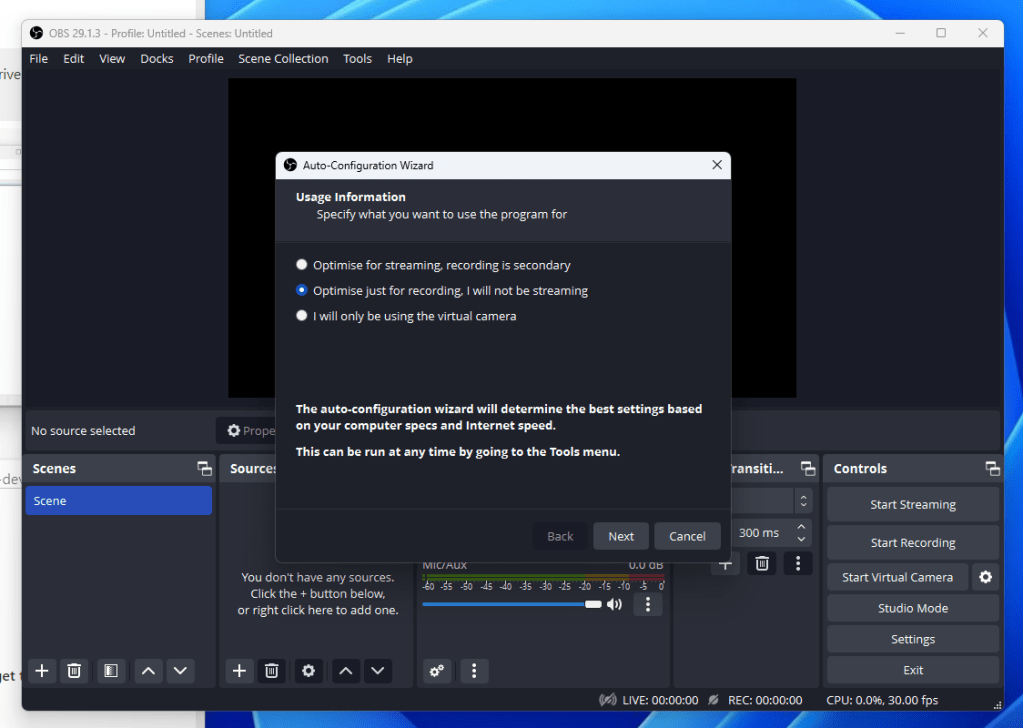Image resolution: width=1023 pixels, height=728 pixels.
Task: Open the View menu
Action: [x=112, y=59]
